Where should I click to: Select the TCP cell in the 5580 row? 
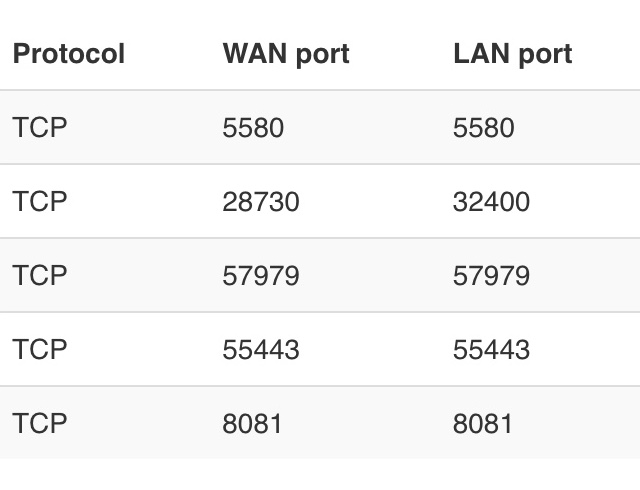point(40,128)
